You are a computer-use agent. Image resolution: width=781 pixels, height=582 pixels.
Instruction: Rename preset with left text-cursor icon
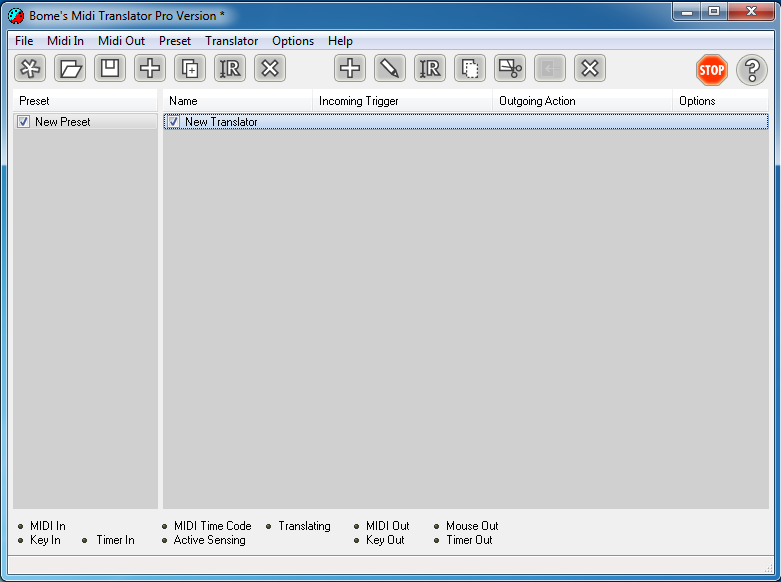click(x=230, y=68)
